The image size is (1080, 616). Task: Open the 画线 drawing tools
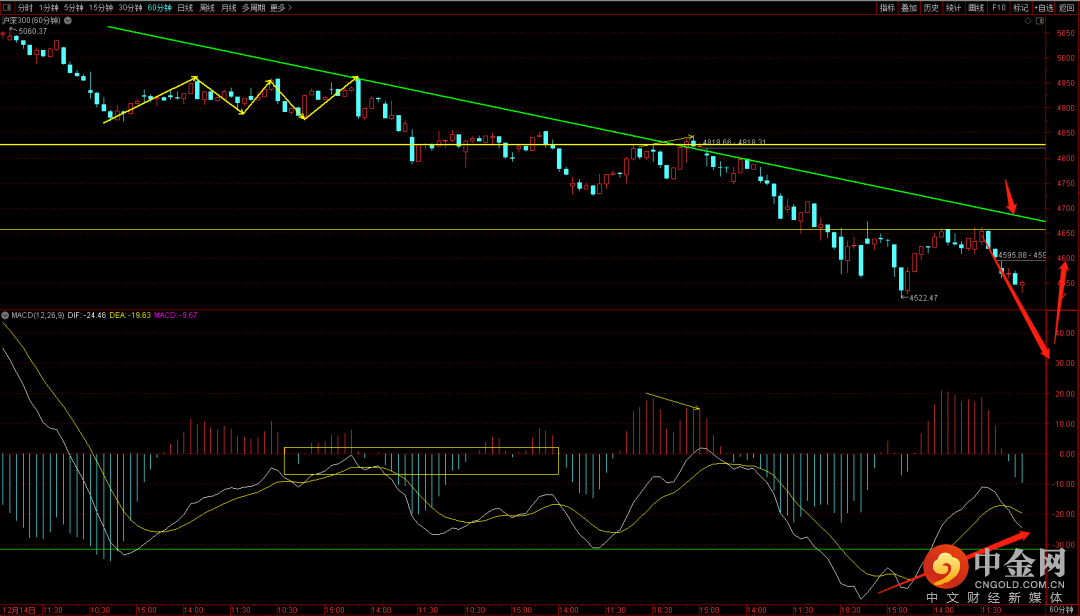(x=975, y=7)
